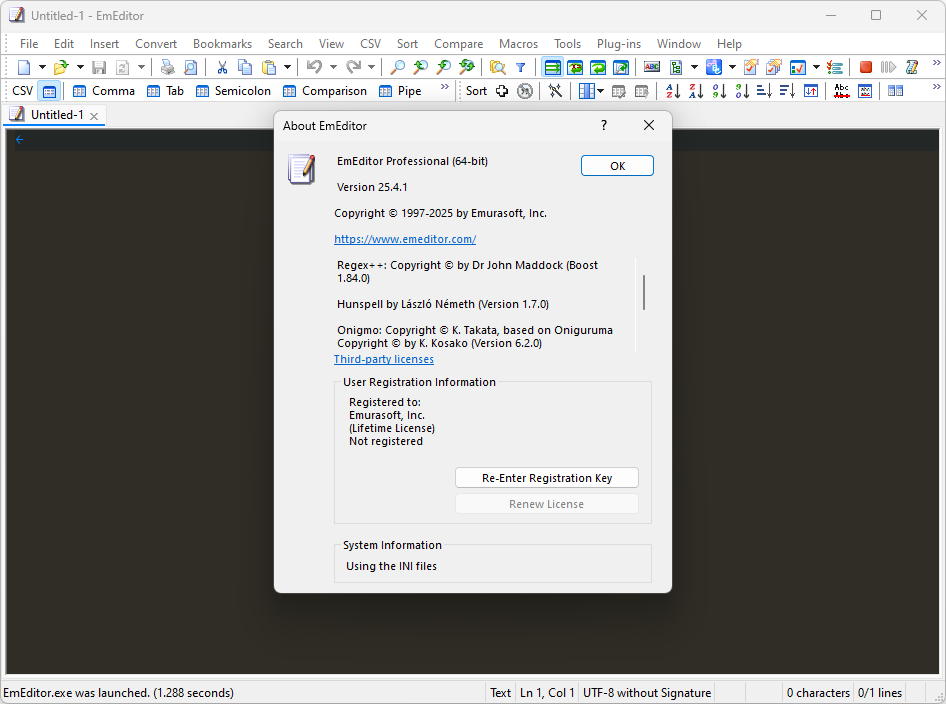This screenshot has height=704, width=946.
Task: Click the Spelling ABC icon in toolbar
Action: (652, 67)
